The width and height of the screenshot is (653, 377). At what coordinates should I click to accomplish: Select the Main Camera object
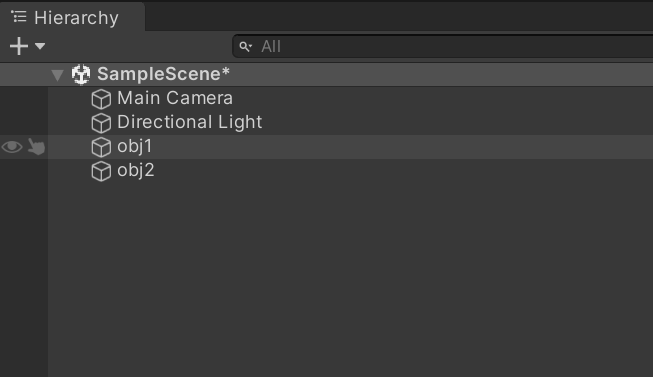pos(175,98)
